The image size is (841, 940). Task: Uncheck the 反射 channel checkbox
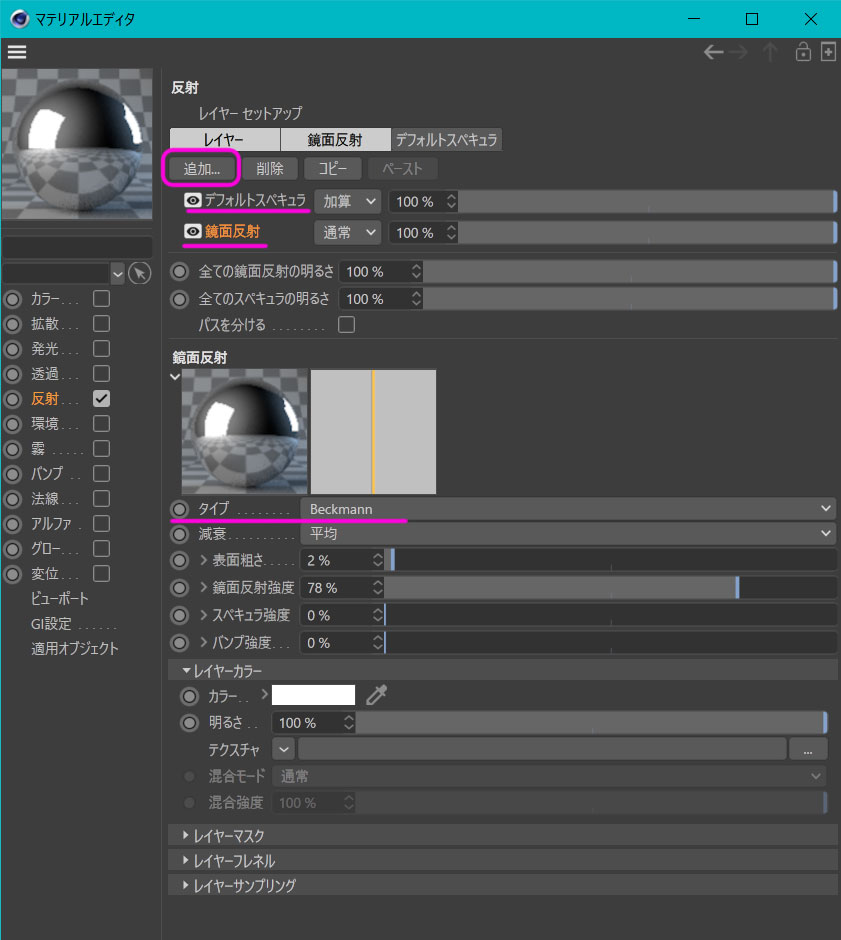(x=101, y=398)
